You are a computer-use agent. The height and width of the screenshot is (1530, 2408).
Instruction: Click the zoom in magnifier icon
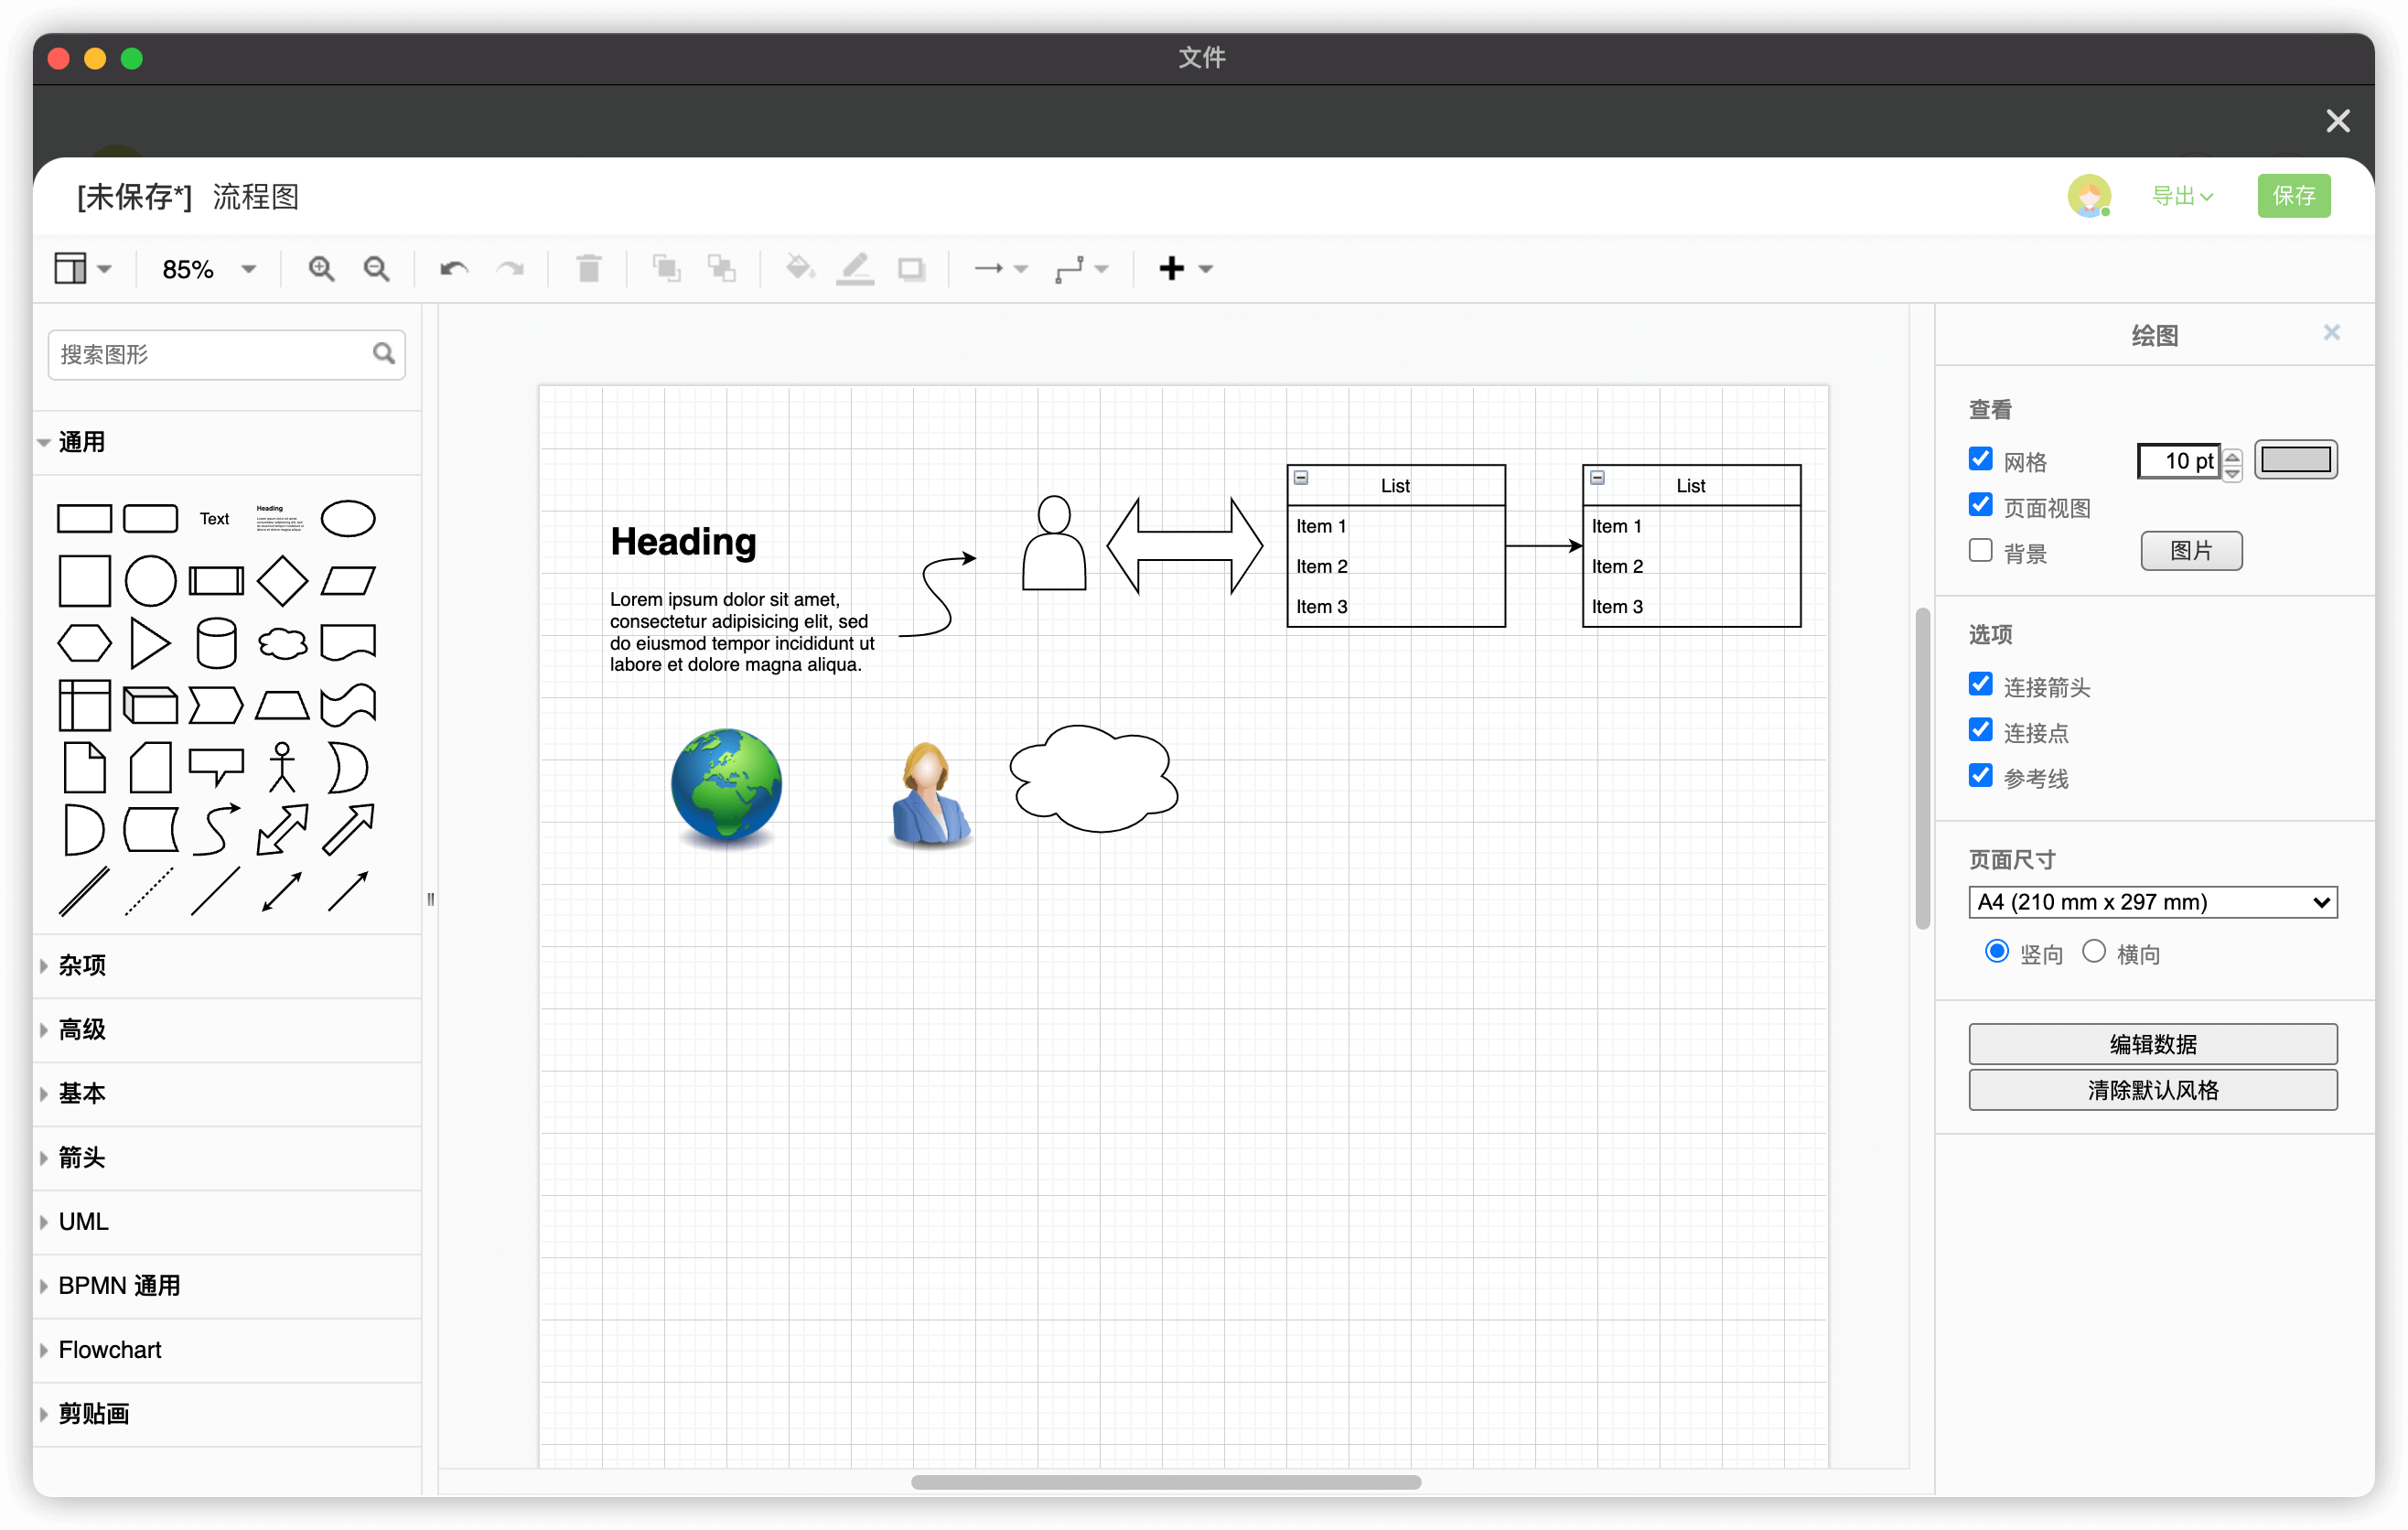(321, 268)
